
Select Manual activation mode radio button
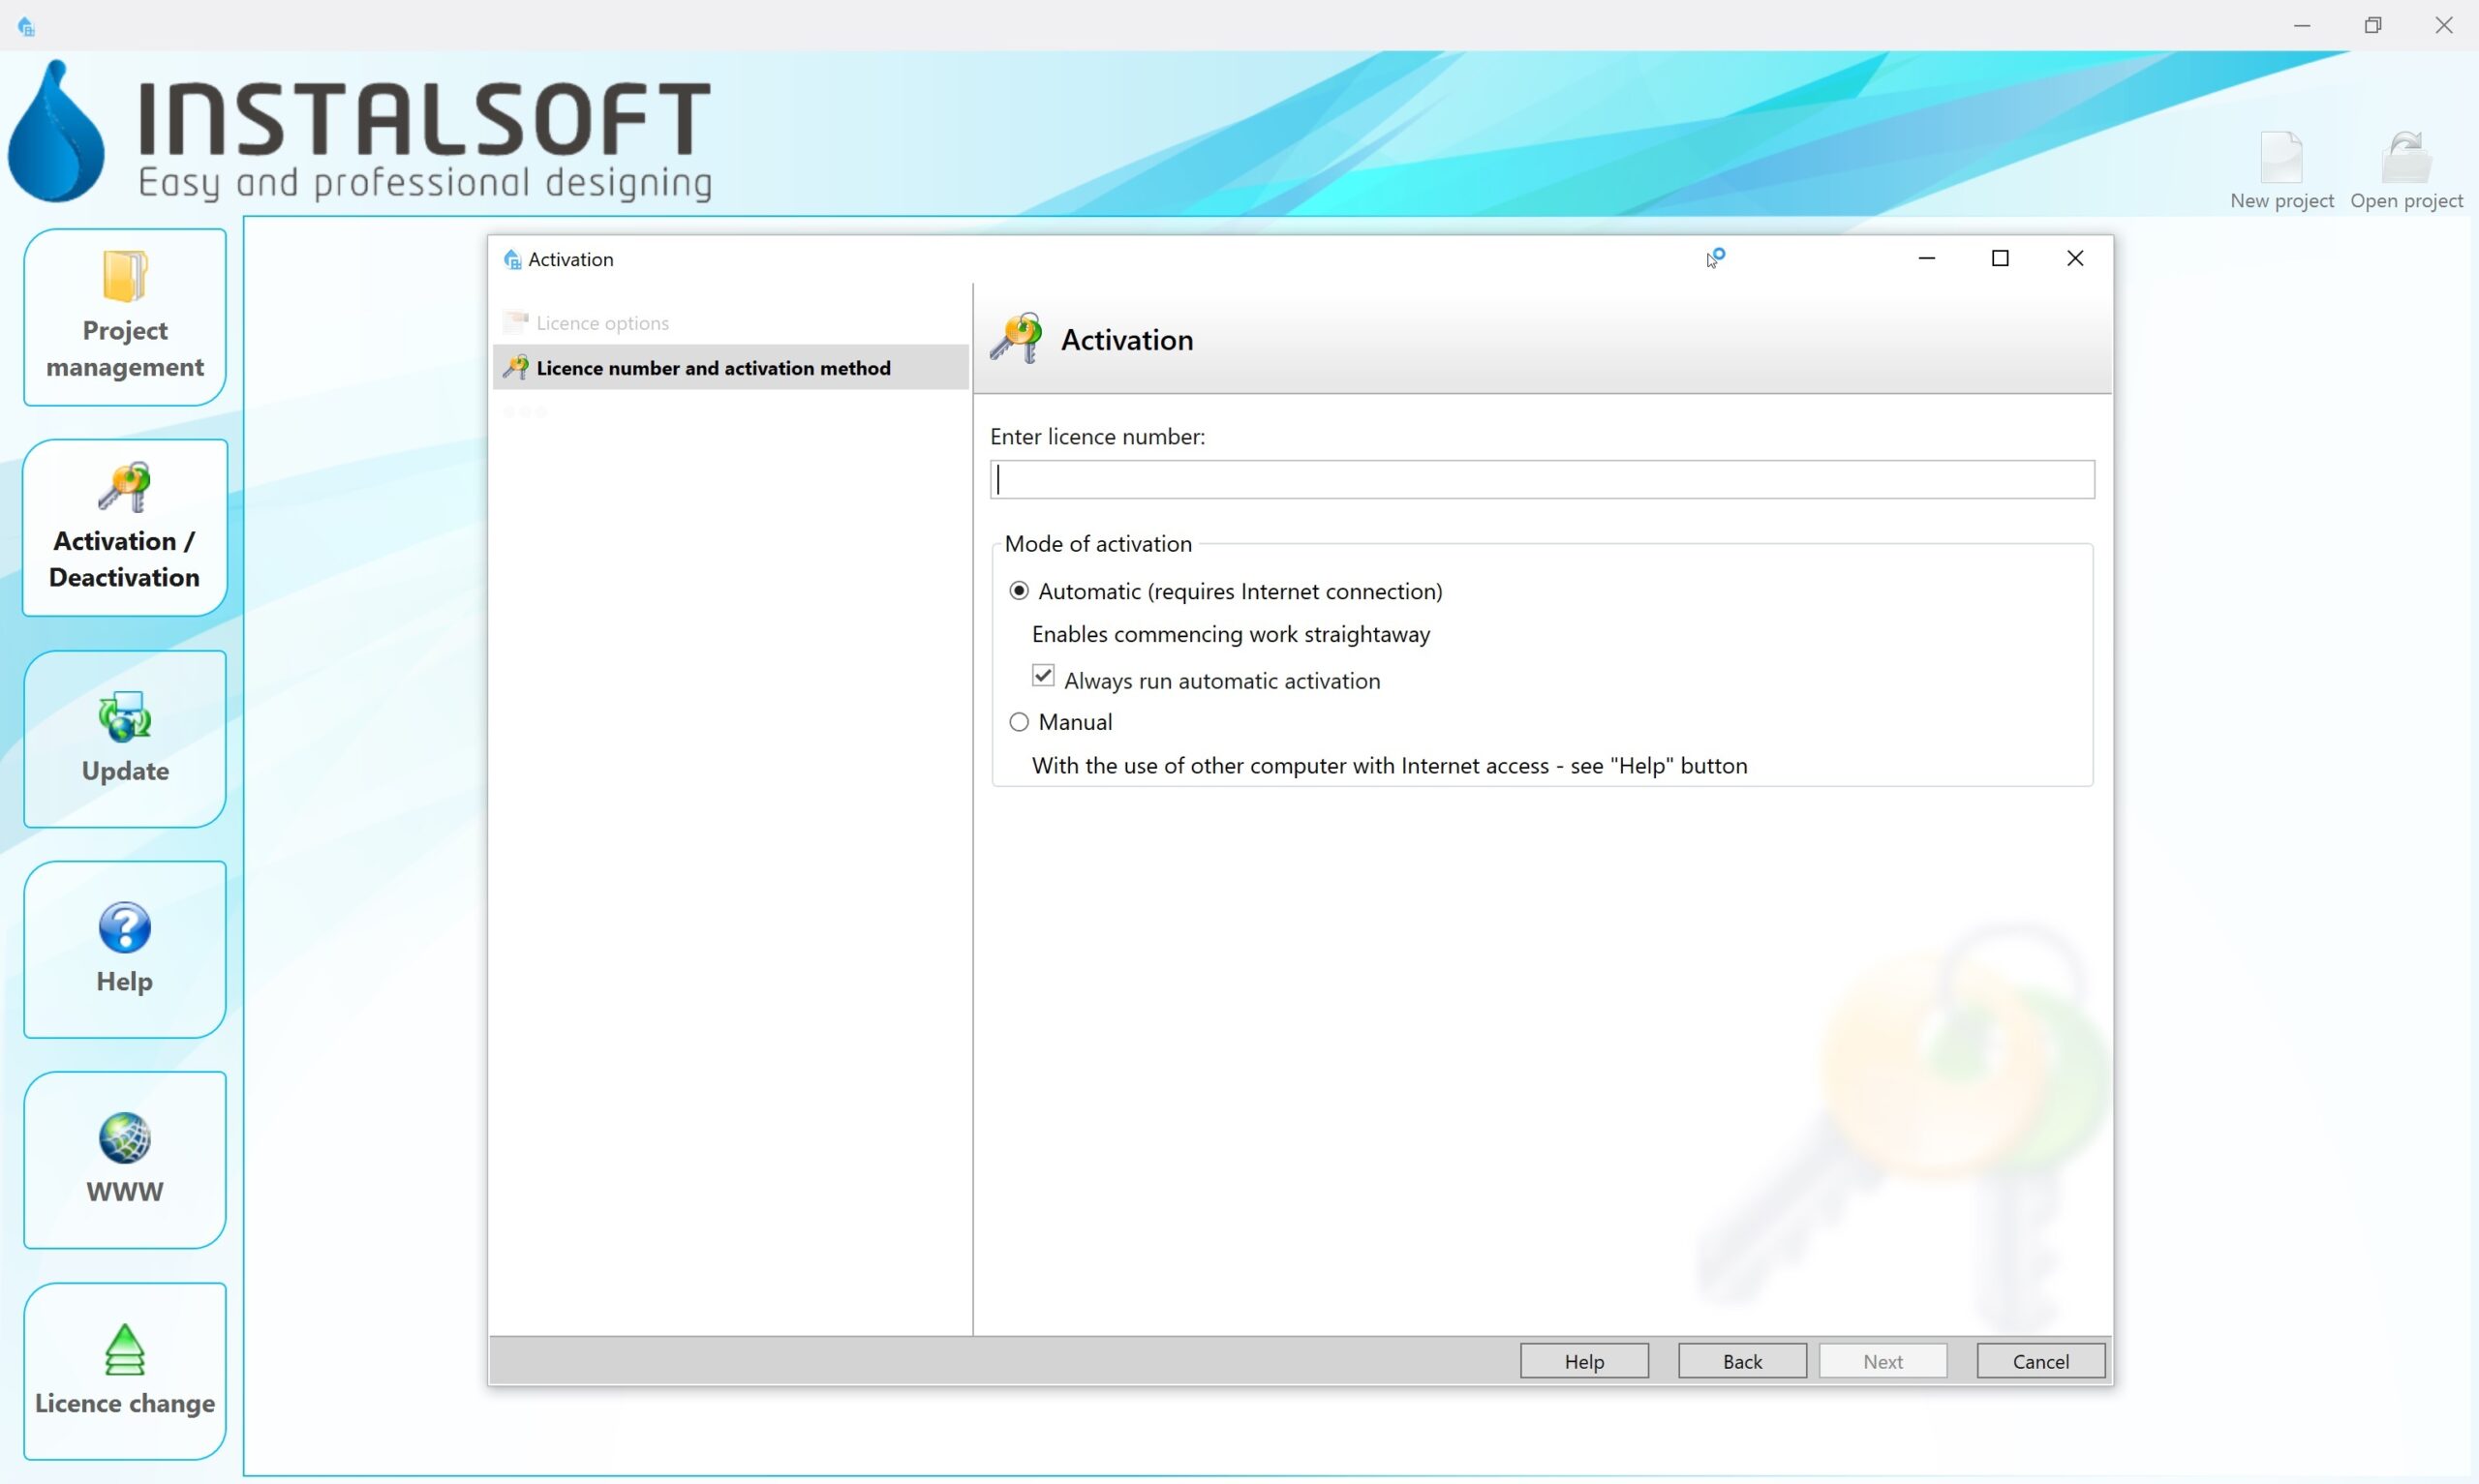pyautogui.click(x=1019, y=722)
